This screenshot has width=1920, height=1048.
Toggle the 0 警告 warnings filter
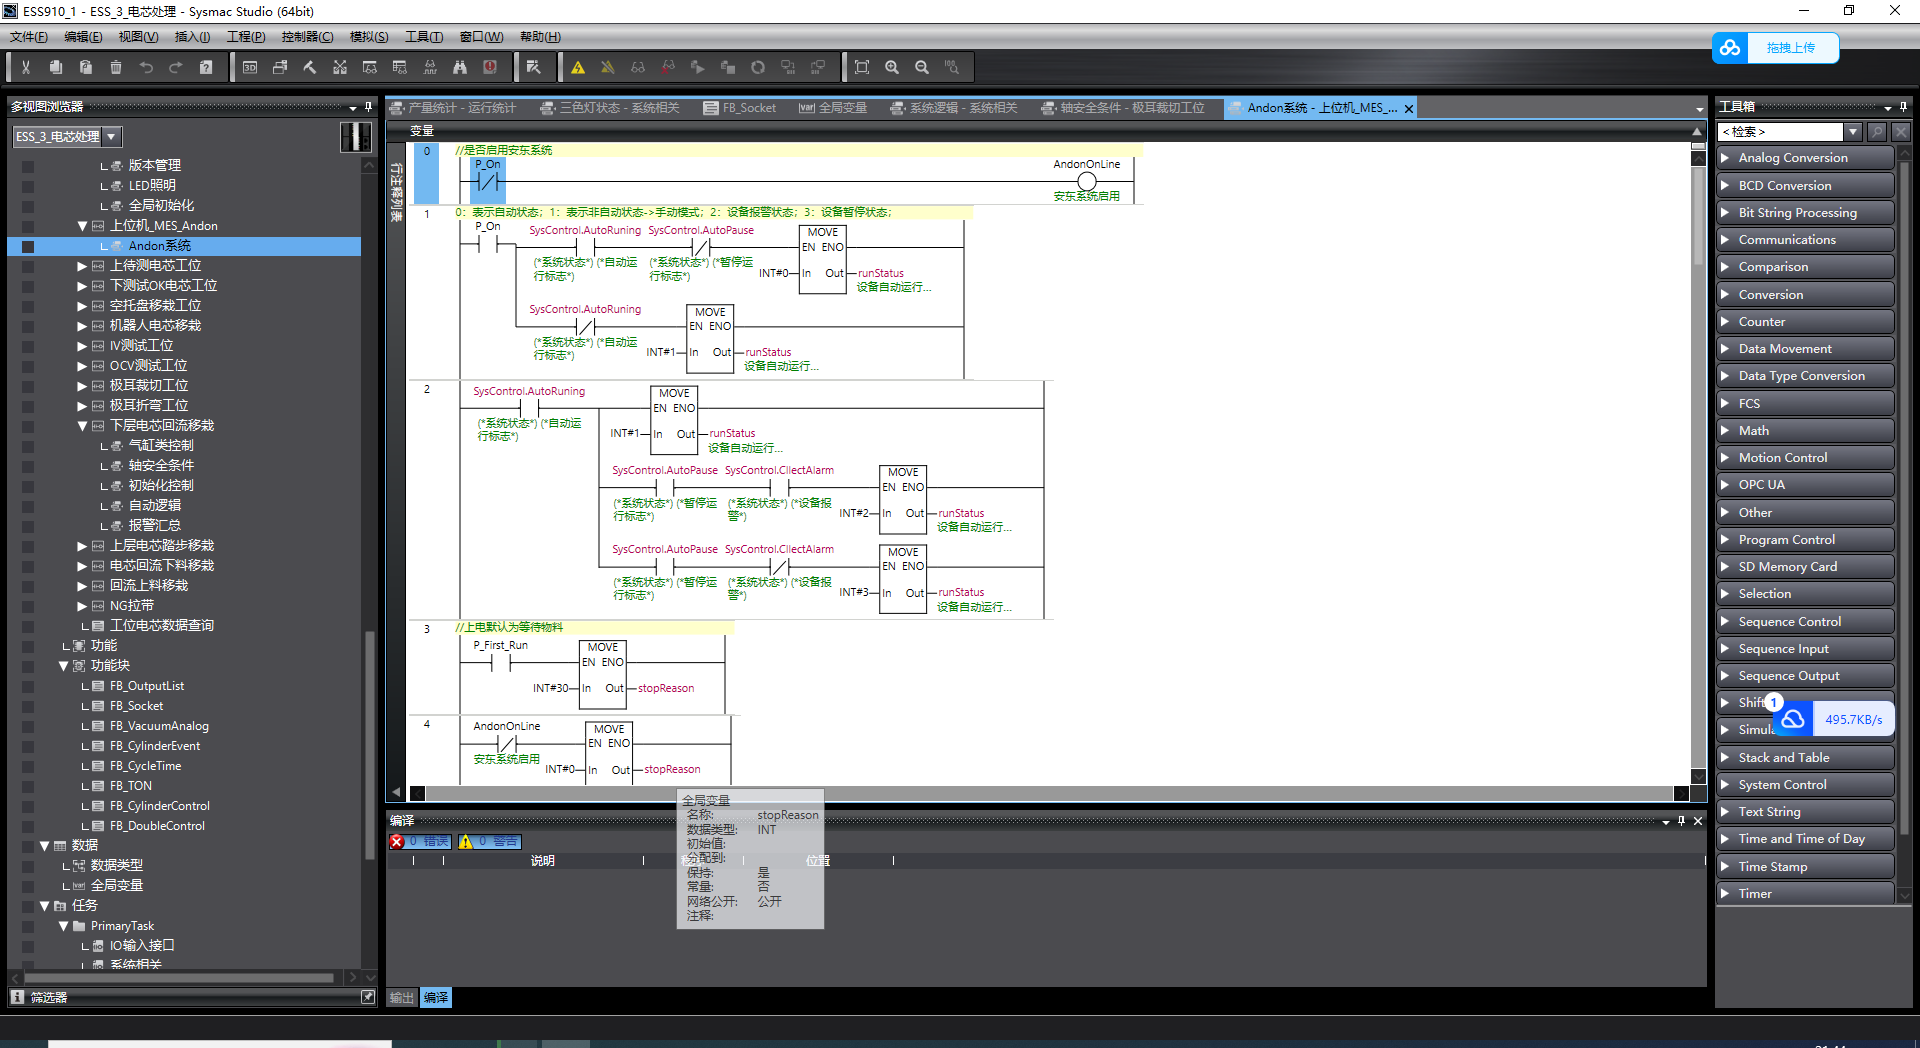click(x=490, y=842)
